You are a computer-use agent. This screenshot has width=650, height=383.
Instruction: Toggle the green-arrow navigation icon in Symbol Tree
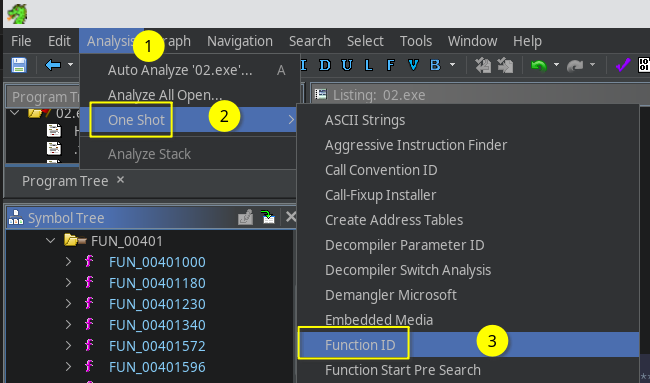coord(268,217)
